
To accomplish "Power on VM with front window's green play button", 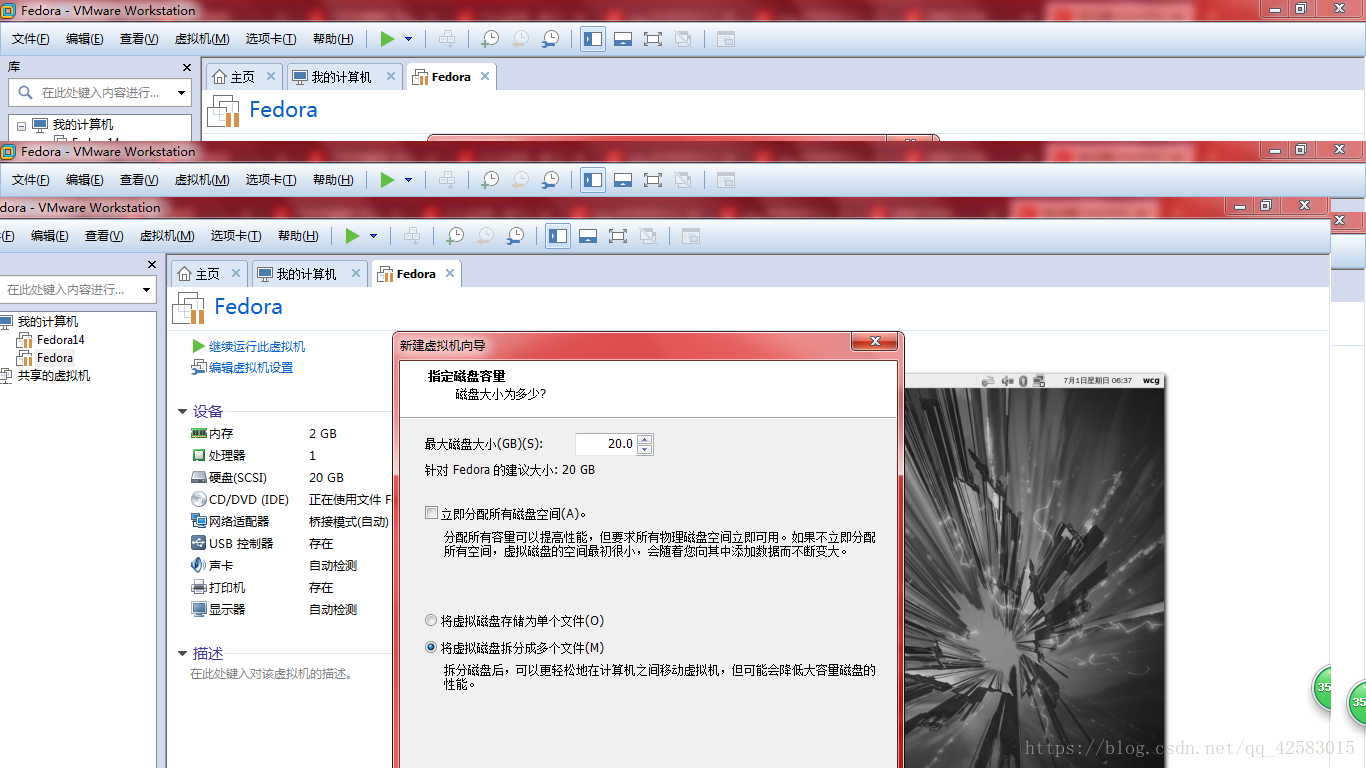I will pyautogui.click(x=352, y=236).
